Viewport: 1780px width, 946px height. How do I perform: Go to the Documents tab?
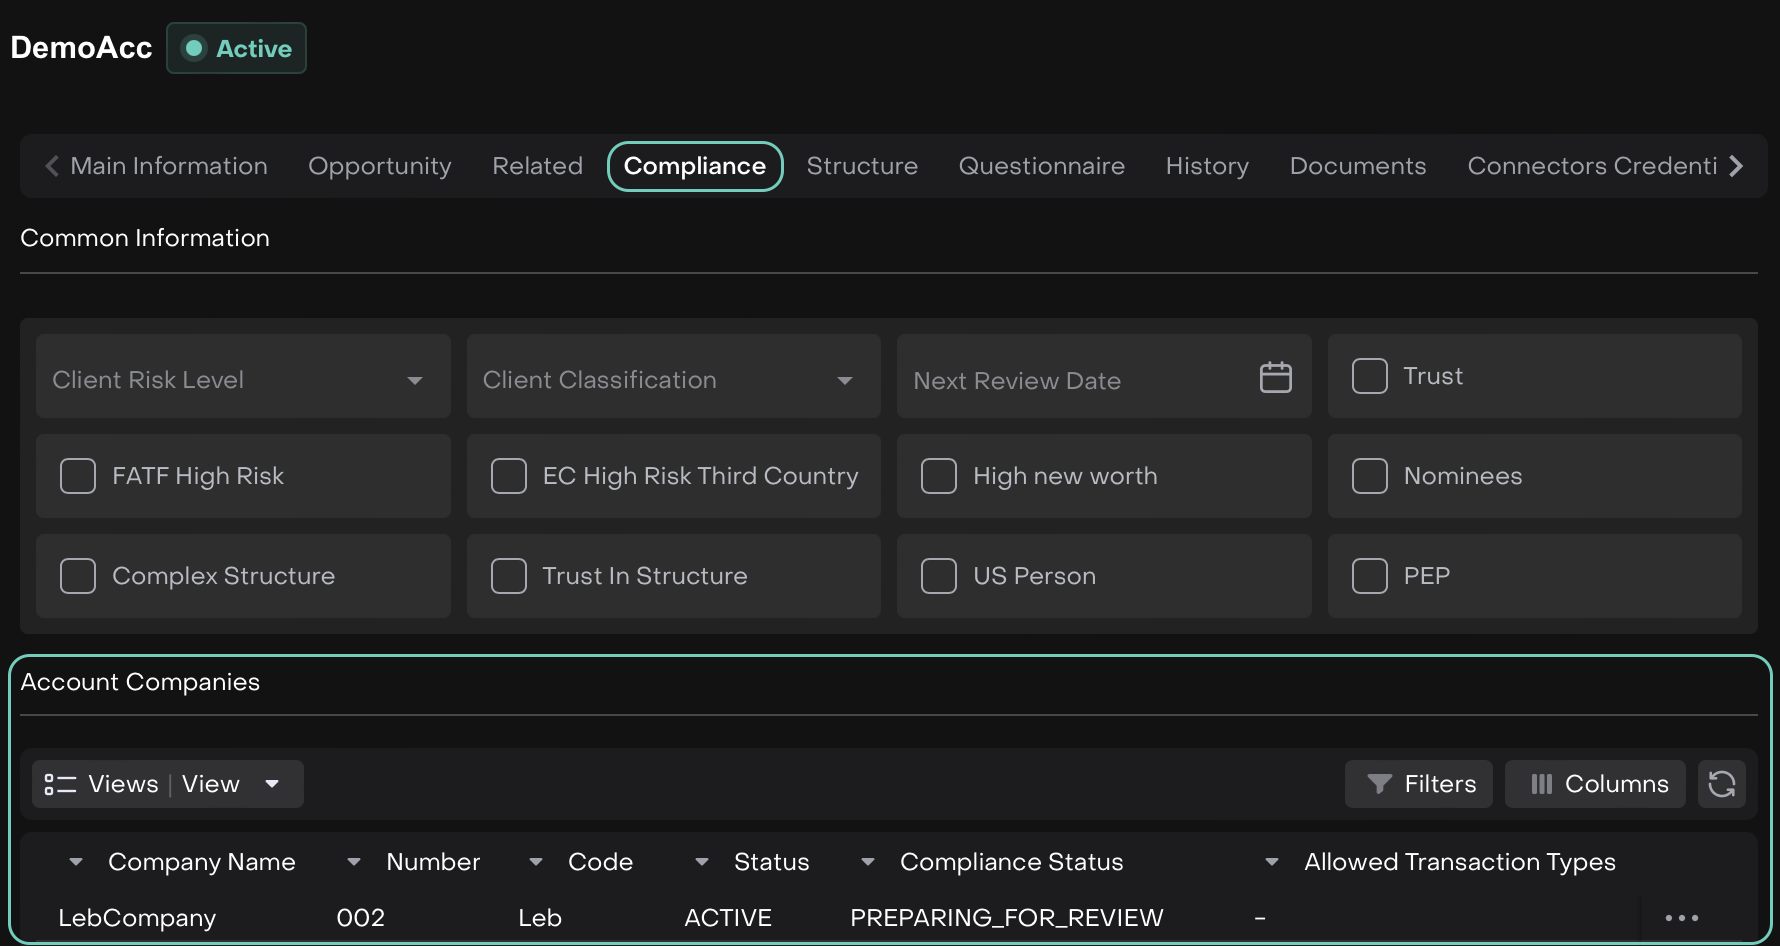(1357, 166)
